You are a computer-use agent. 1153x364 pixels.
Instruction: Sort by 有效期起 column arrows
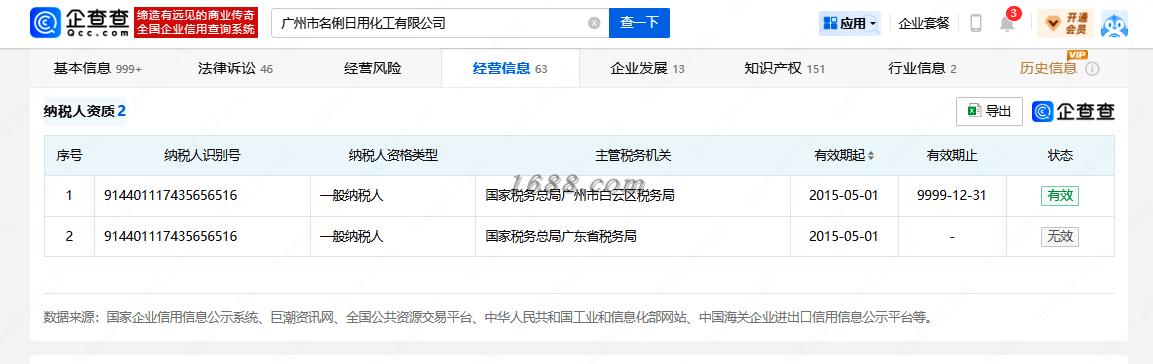(x=871, y=156)
